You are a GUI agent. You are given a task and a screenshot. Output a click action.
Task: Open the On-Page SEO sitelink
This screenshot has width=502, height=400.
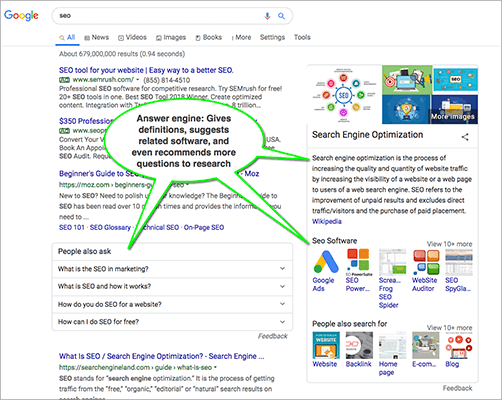tap(204, 227)
